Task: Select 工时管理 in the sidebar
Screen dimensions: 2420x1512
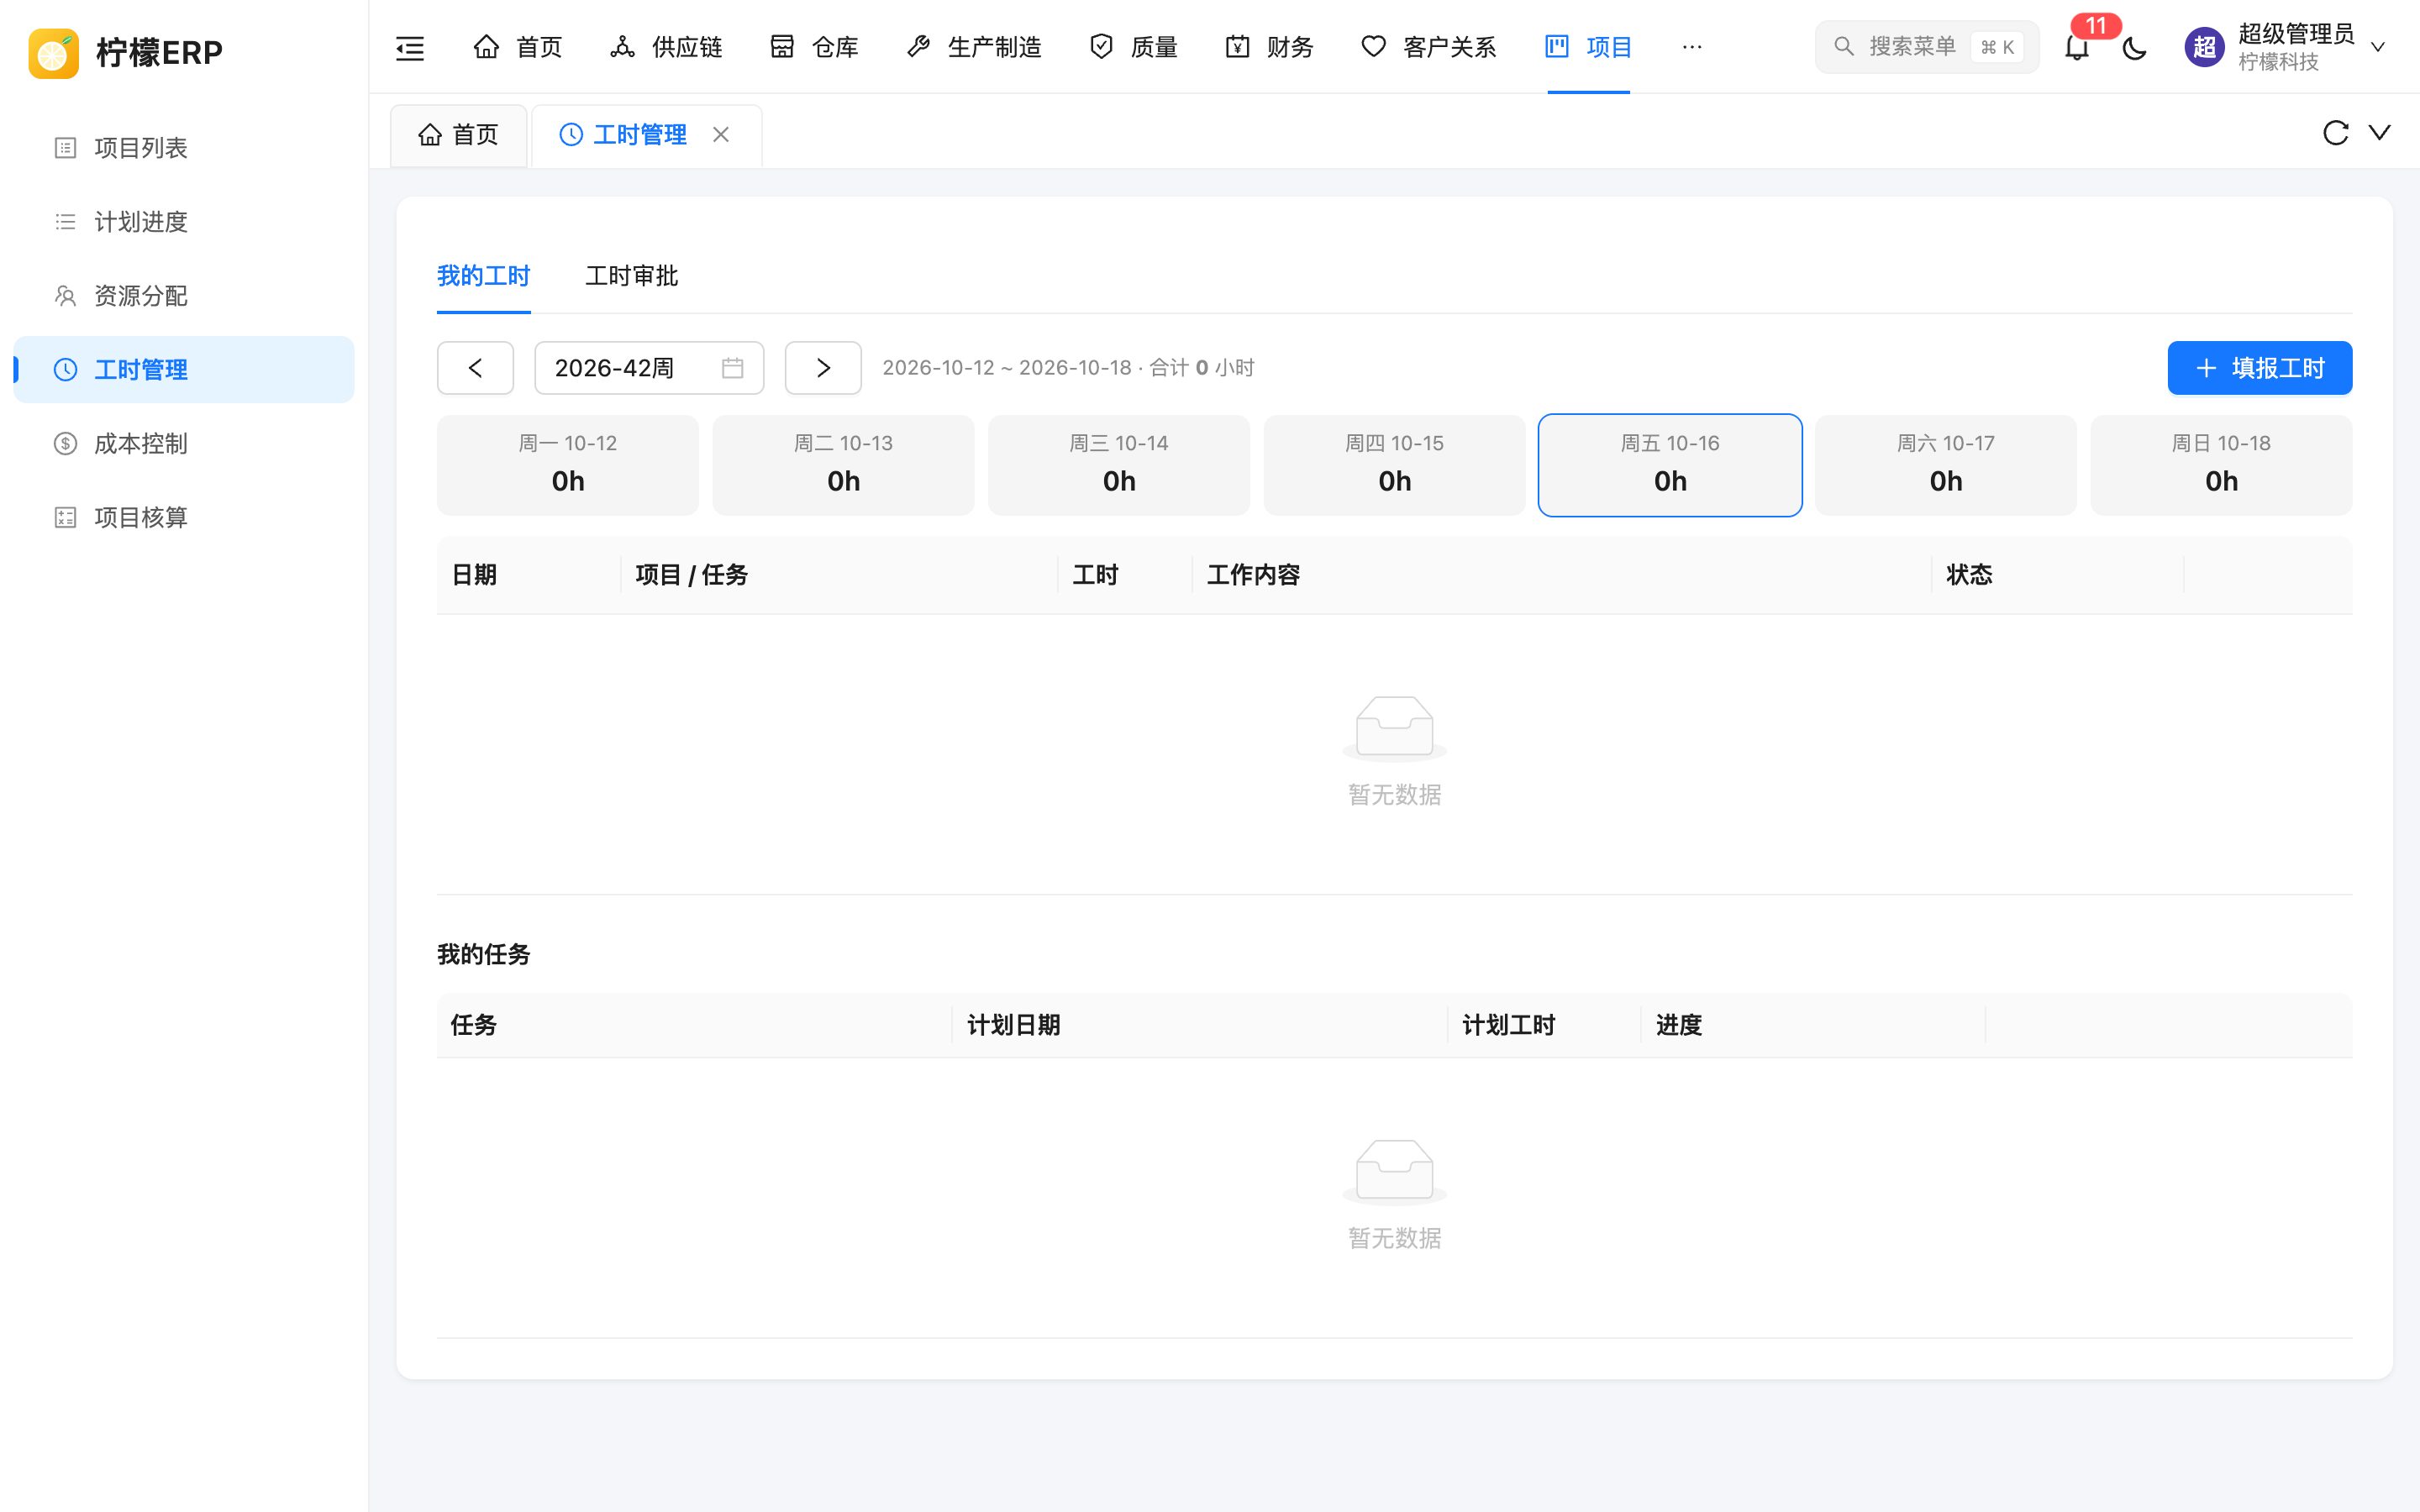Action: tap(184, 370)
